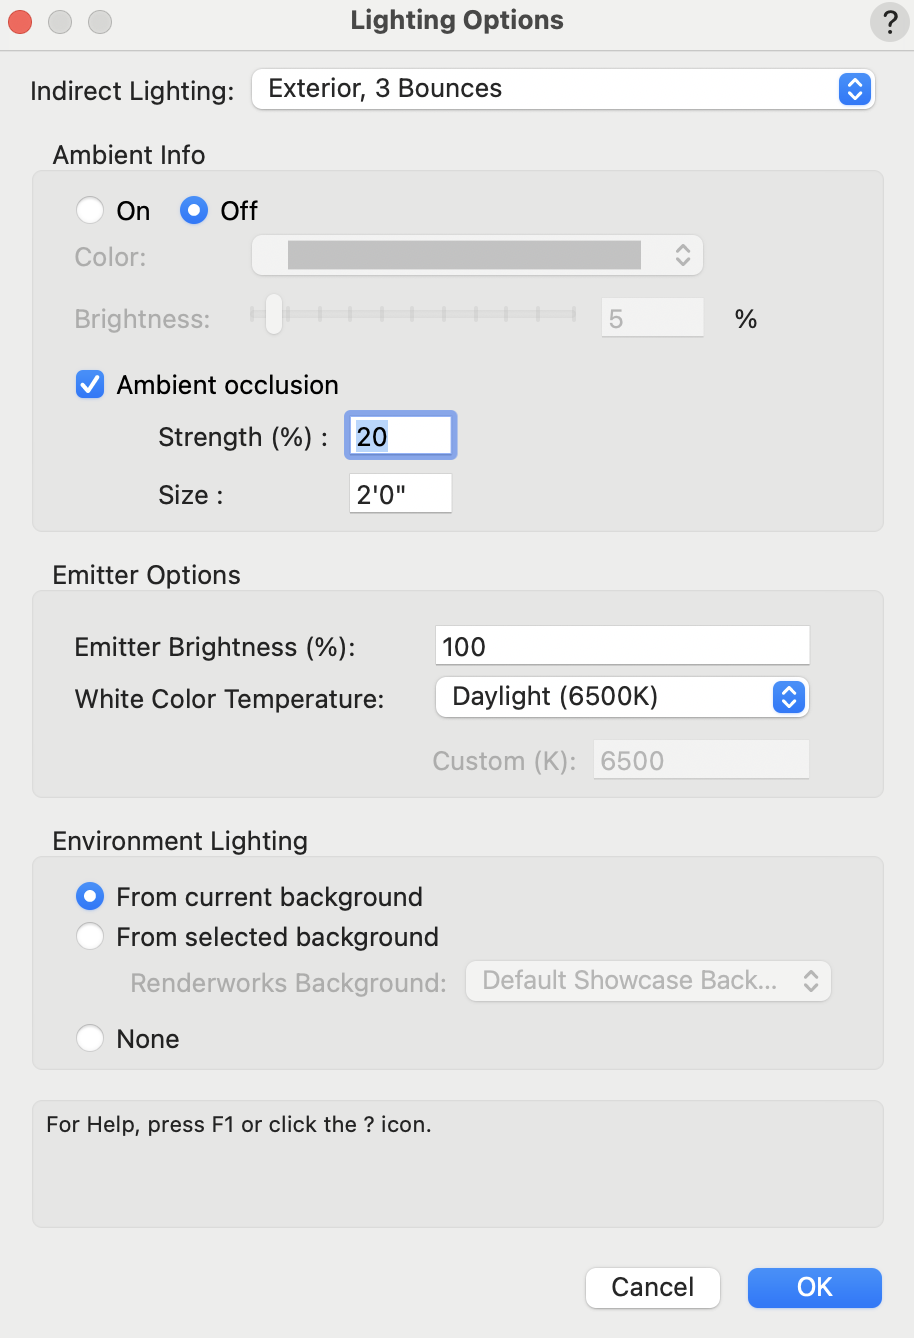Select None for Environment Lighting
Screen dimensions: 914x1338
[90, 1039]
